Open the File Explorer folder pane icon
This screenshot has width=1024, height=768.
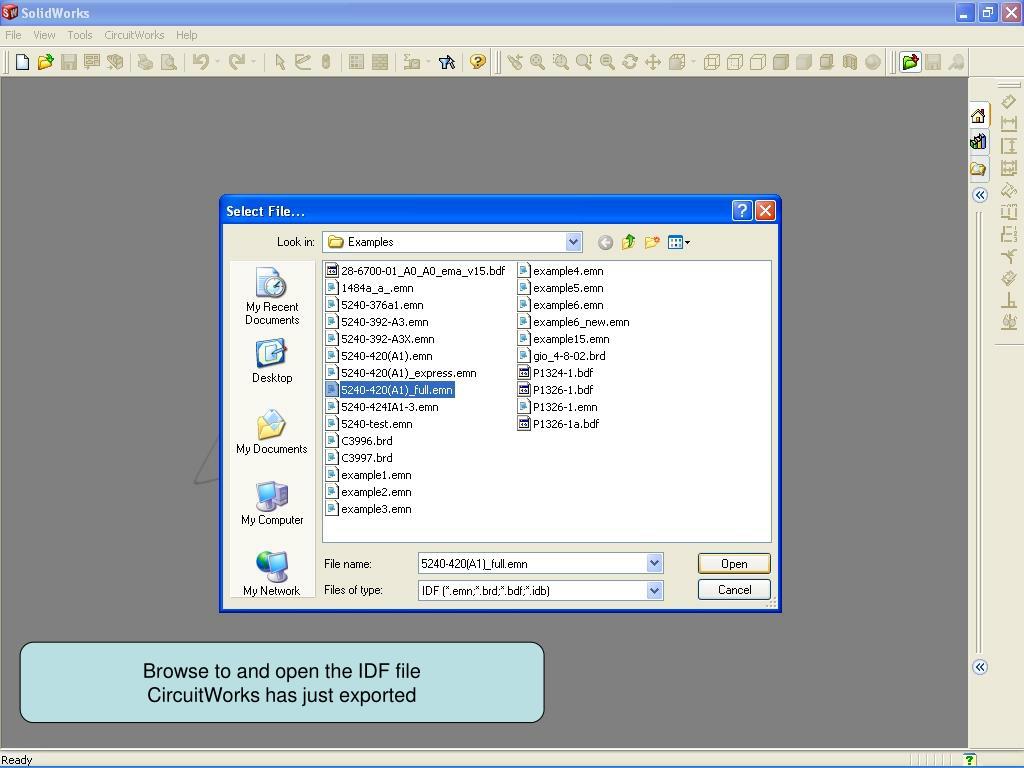click(978, 168)
